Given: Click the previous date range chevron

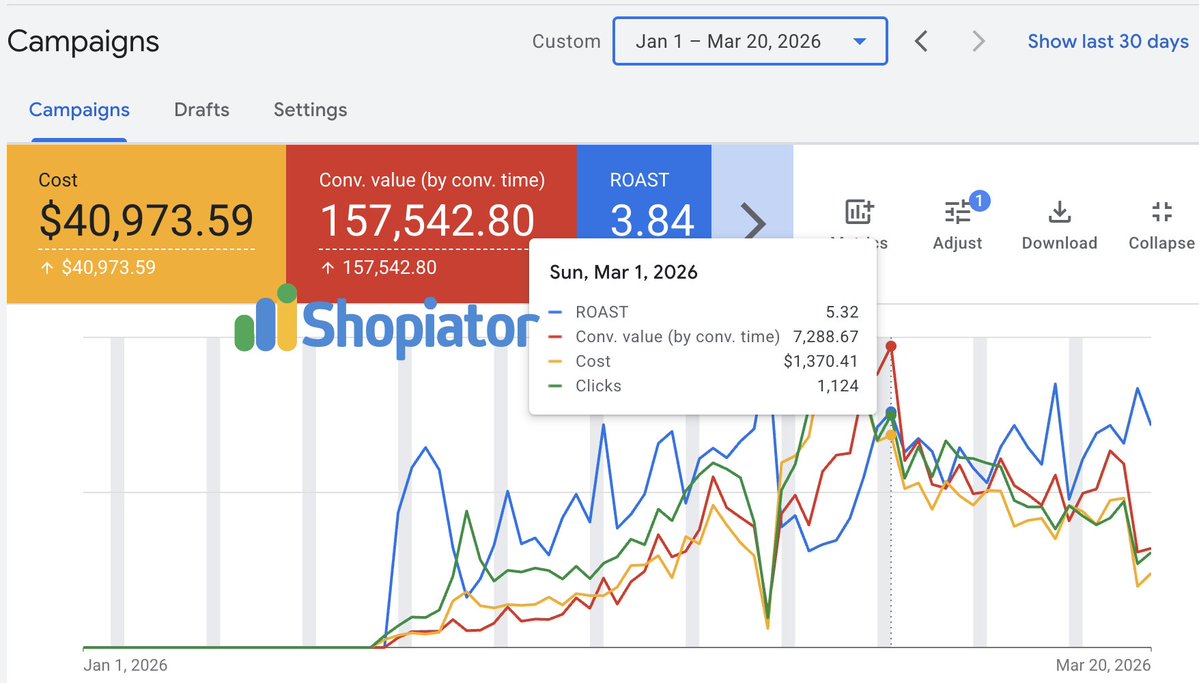Looking at the screenshot, I should pos(921,42).
